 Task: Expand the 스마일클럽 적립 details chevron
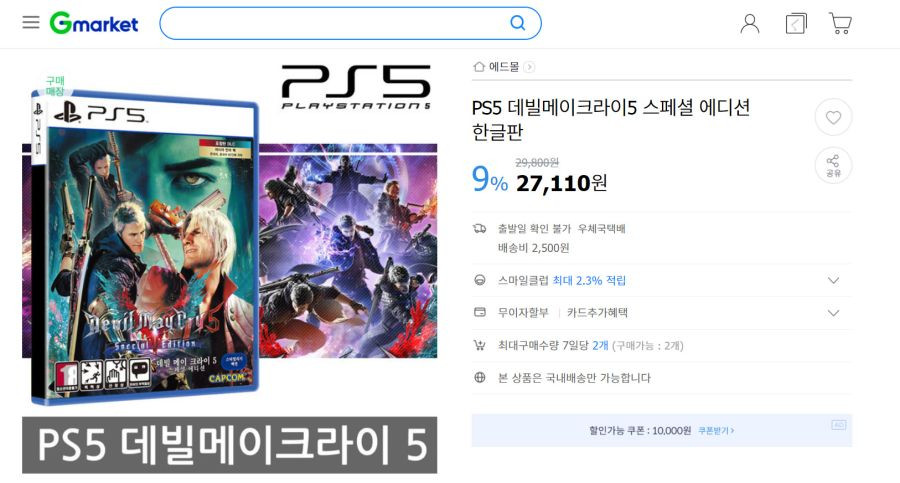(833, 280)
